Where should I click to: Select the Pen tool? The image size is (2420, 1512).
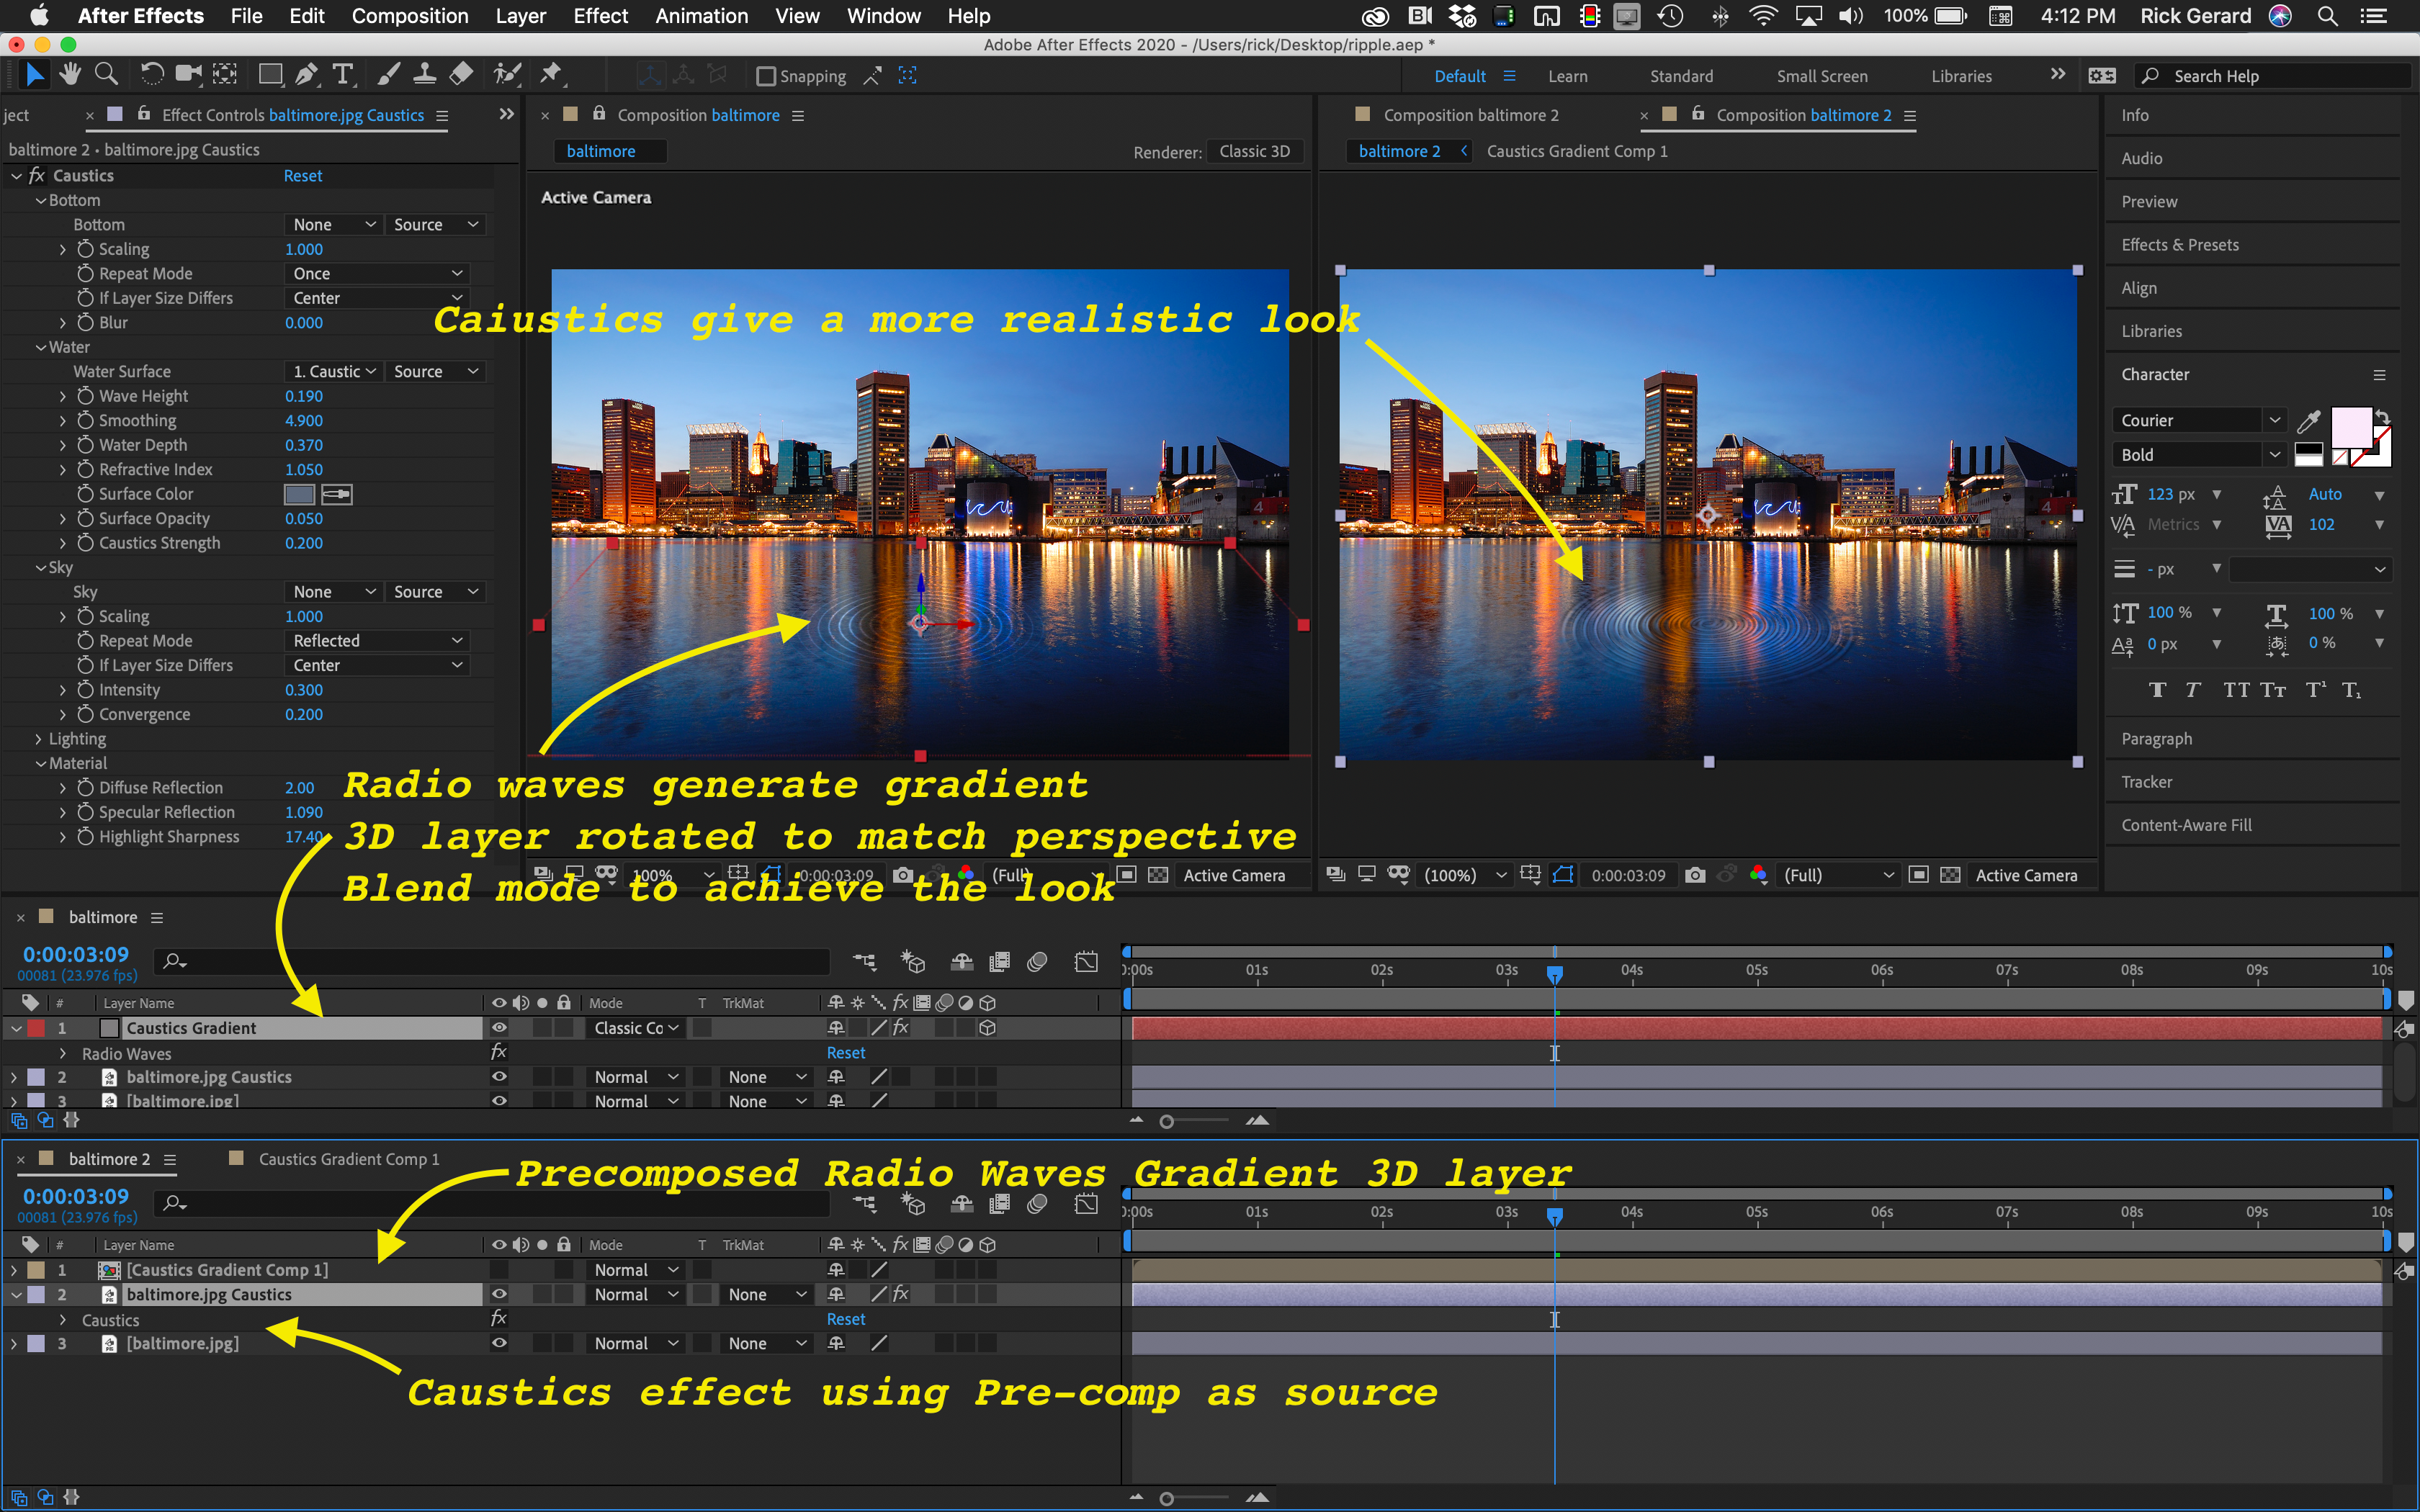(x=307, y=74)
